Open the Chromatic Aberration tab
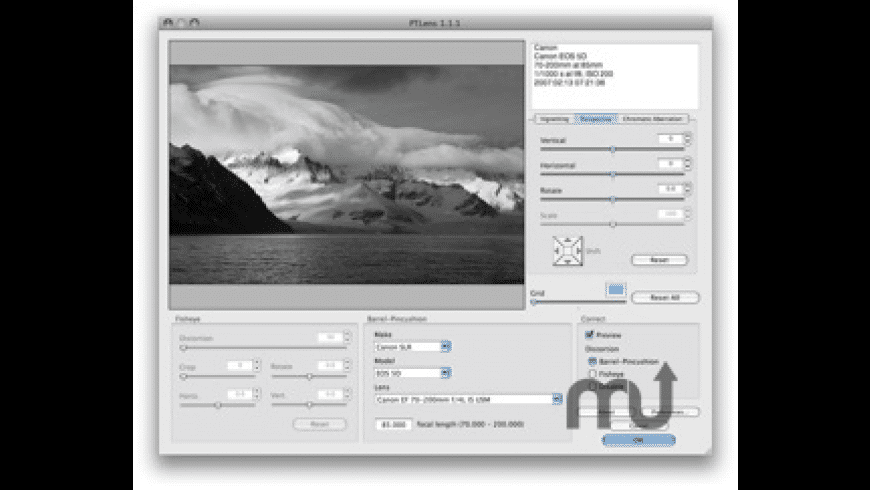870x490 pixels. [x=652, y=119]
